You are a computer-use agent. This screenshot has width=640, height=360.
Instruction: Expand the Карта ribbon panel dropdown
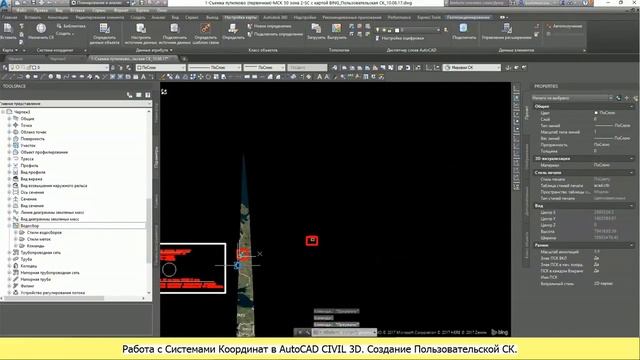10,50
